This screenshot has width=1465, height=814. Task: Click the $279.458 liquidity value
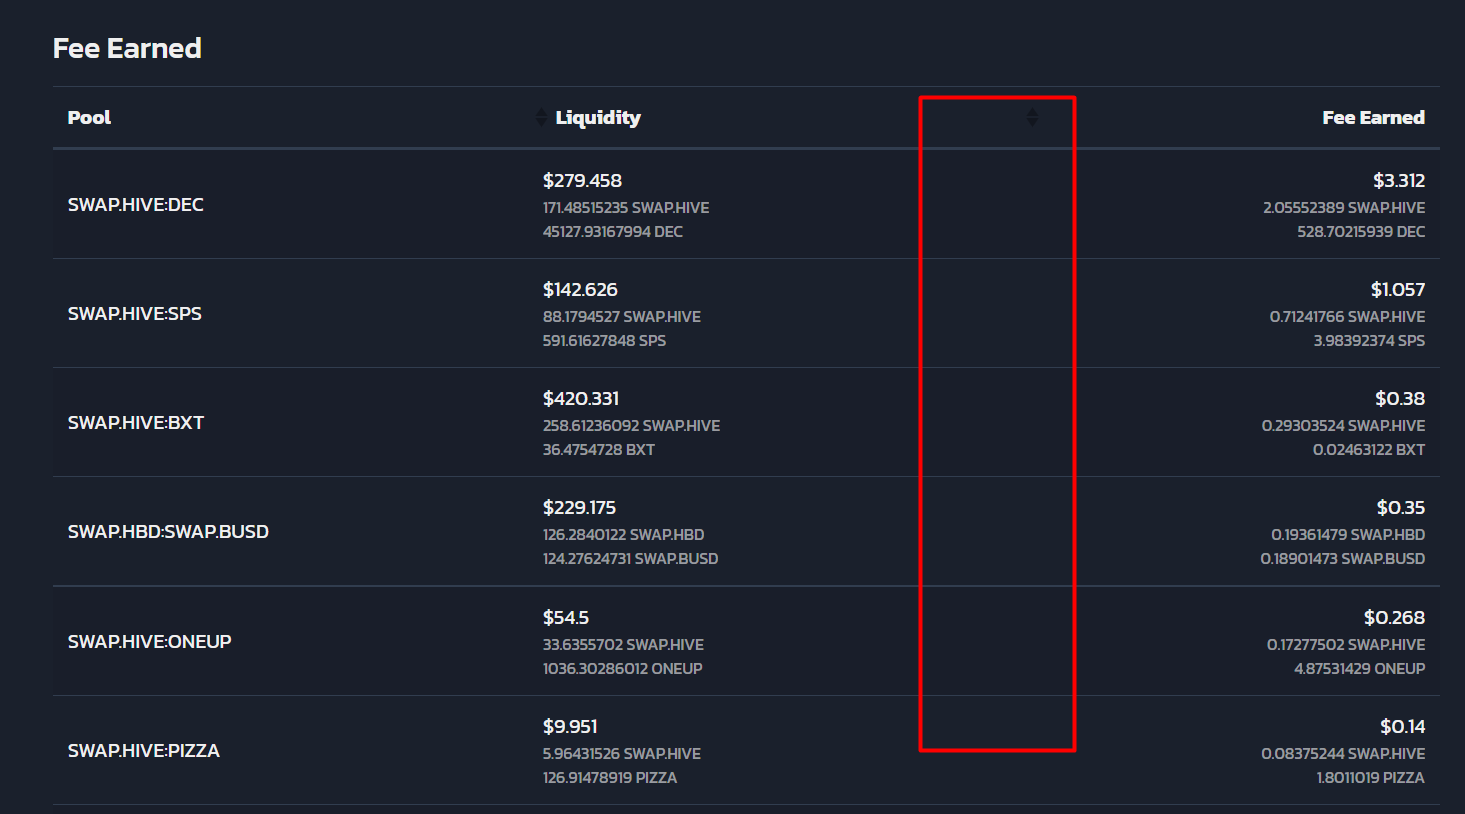point(582,180)
